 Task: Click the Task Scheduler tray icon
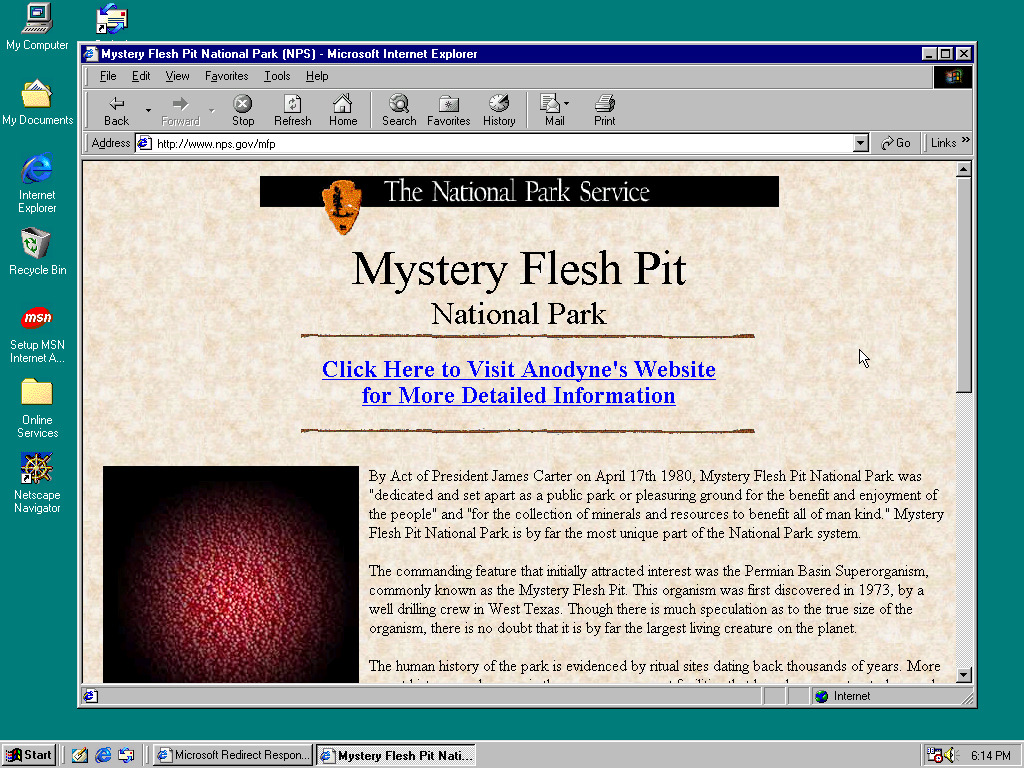pos(935,756)
